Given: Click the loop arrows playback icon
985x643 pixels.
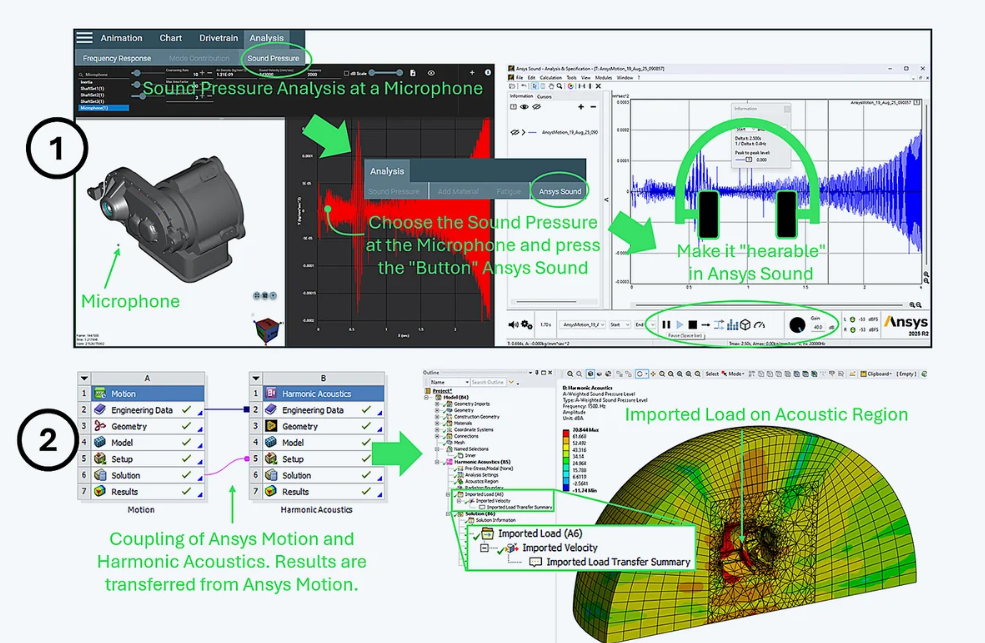Looking at the screenshot, I should pyautogui.click(x=719, y=325).
